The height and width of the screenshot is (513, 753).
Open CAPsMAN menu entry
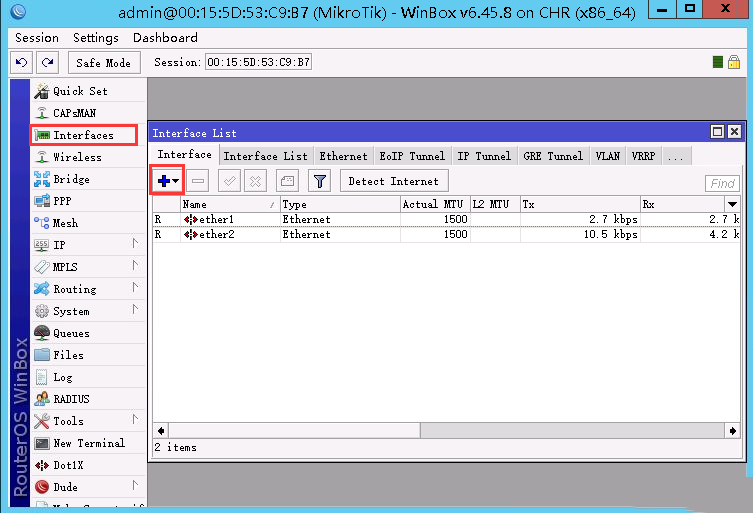pyautogui.click(x=88, y=113)
